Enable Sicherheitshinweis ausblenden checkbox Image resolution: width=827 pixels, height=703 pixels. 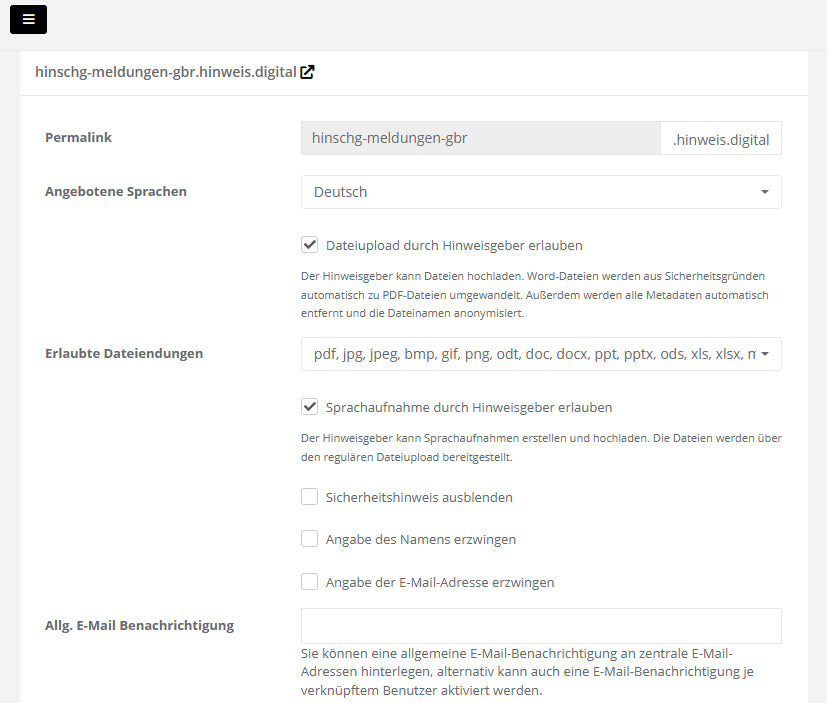(x=310, y=497)
